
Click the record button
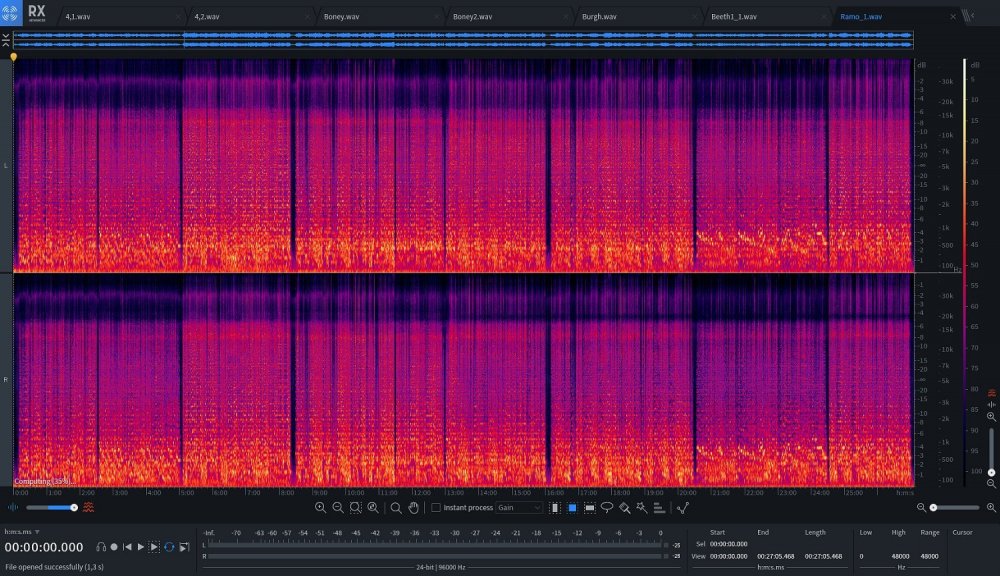(x=114, y=547)
